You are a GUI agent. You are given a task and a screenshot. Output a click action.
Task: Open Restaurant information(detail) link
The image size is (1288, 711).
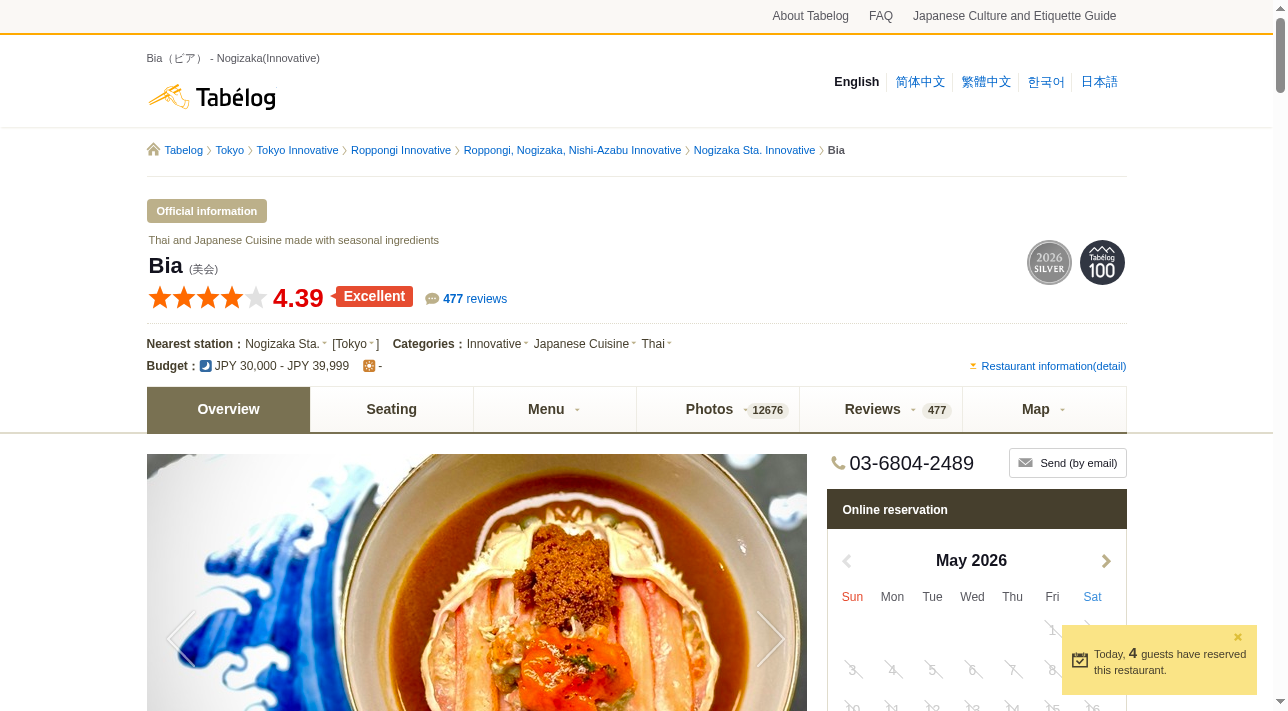click(x=1054, y=366)
